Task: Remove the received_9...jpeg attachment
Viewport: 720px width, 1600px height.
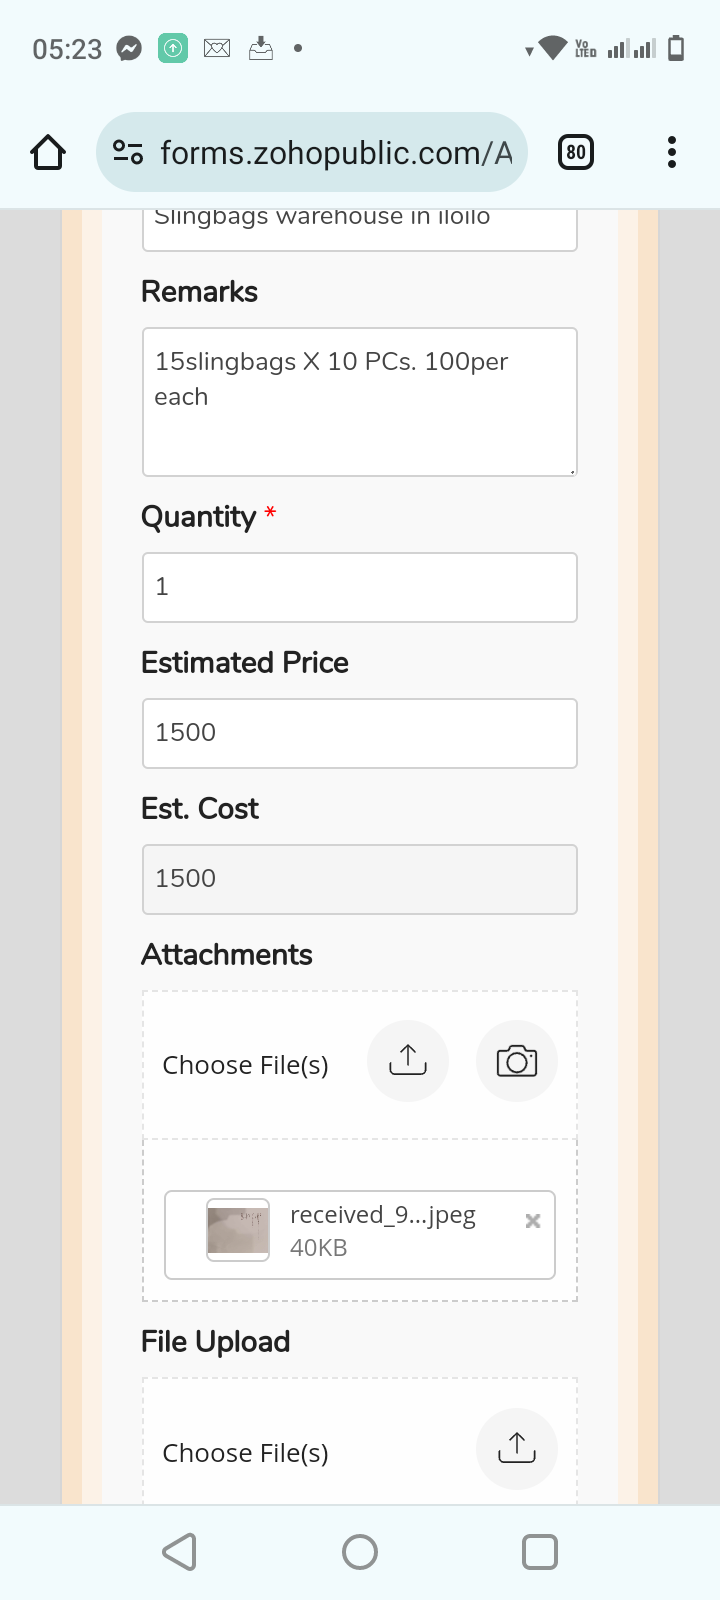Action: pos(533,1220)
